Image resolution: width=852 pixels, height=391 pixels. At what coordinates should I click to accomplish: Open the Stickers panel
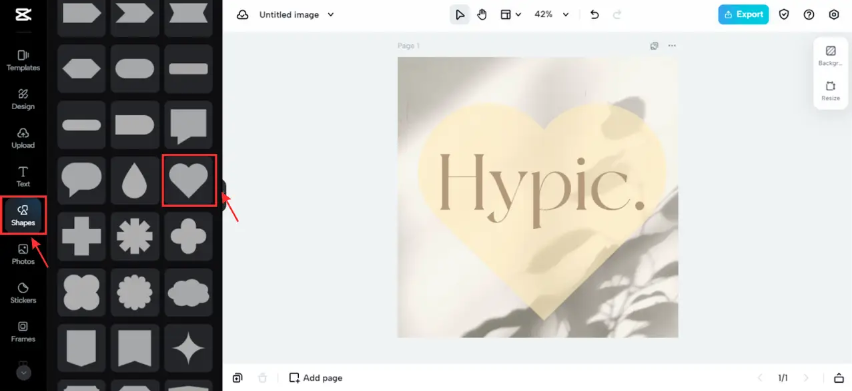click(x=23, y=293)
